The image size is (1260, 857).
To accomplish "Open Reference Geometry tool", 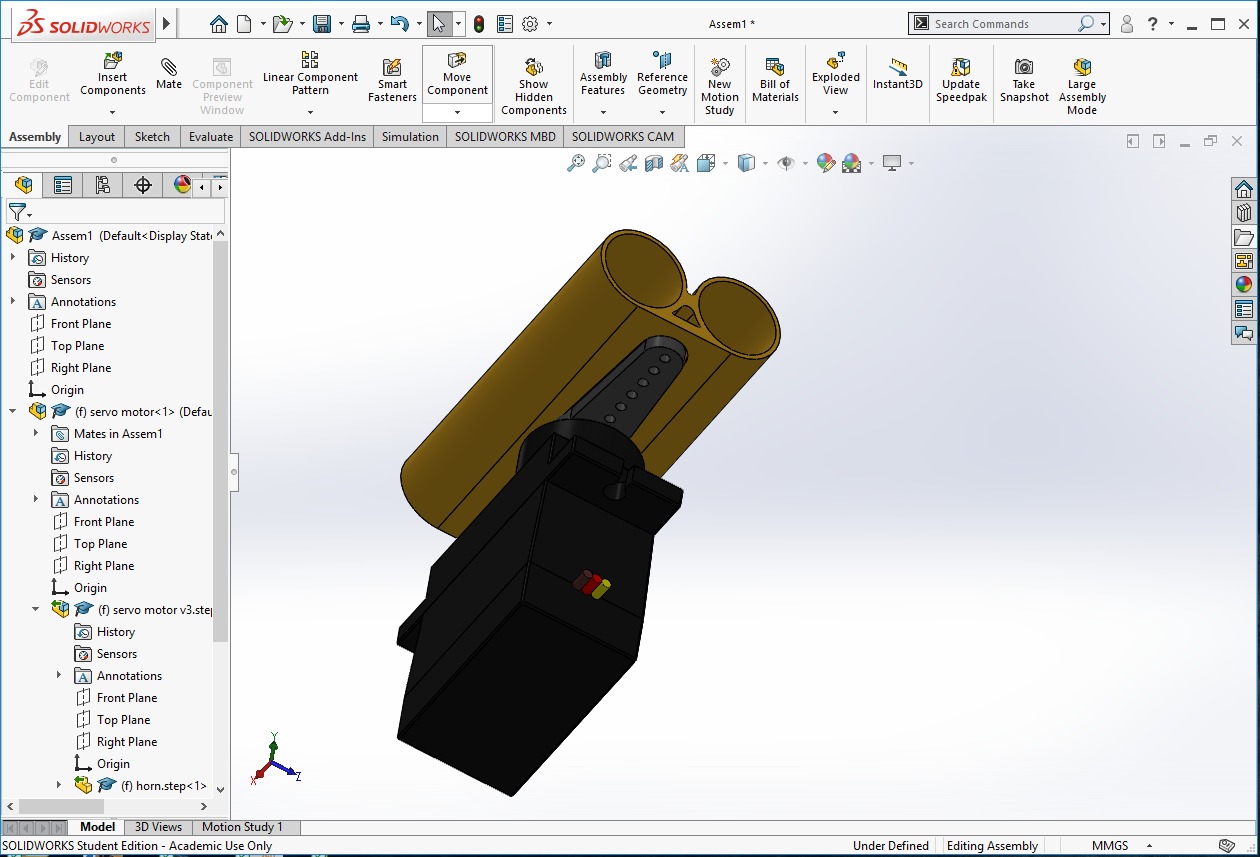I will pos(662,74).
